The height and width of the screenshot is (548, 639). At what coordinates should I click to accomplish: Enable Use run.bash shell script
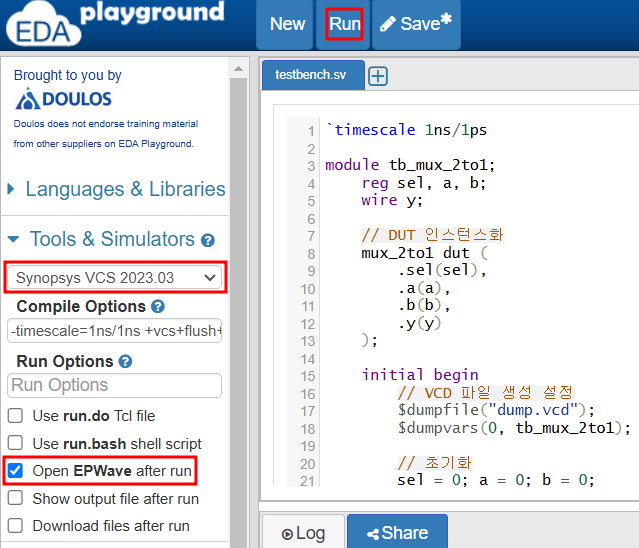pos(16,443)
